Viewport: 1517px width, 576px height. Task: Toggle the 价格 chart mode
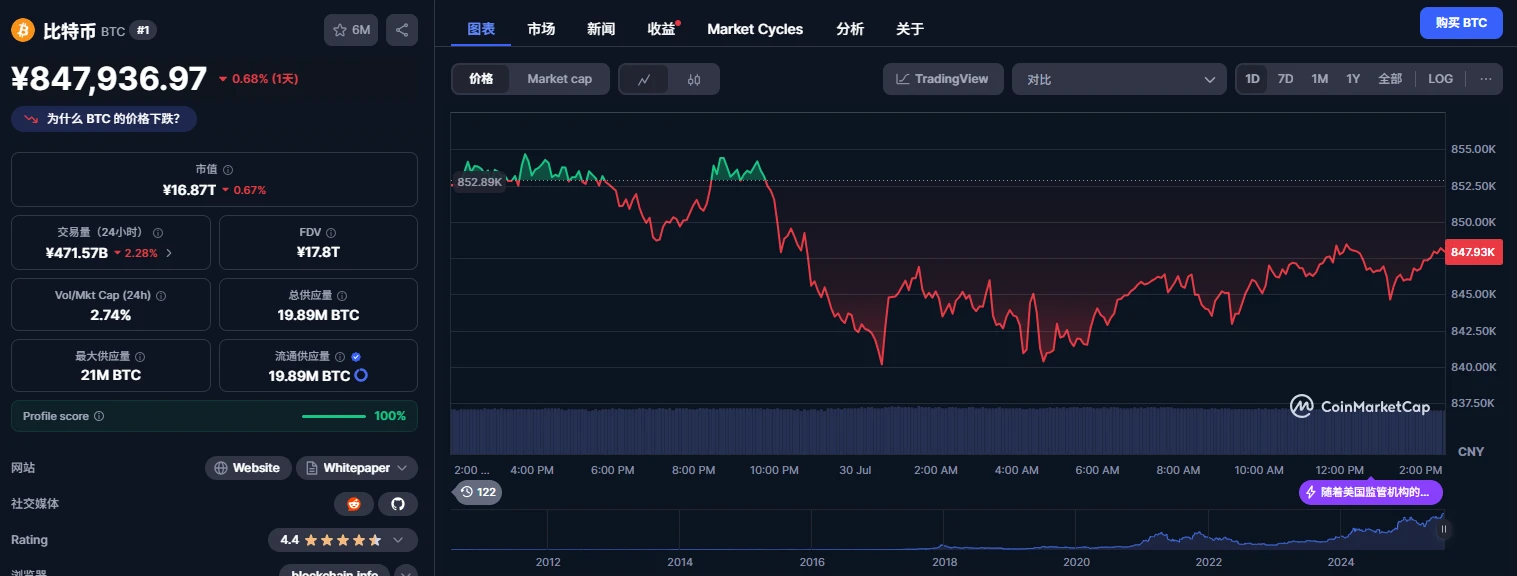click(x=481, y=79)
